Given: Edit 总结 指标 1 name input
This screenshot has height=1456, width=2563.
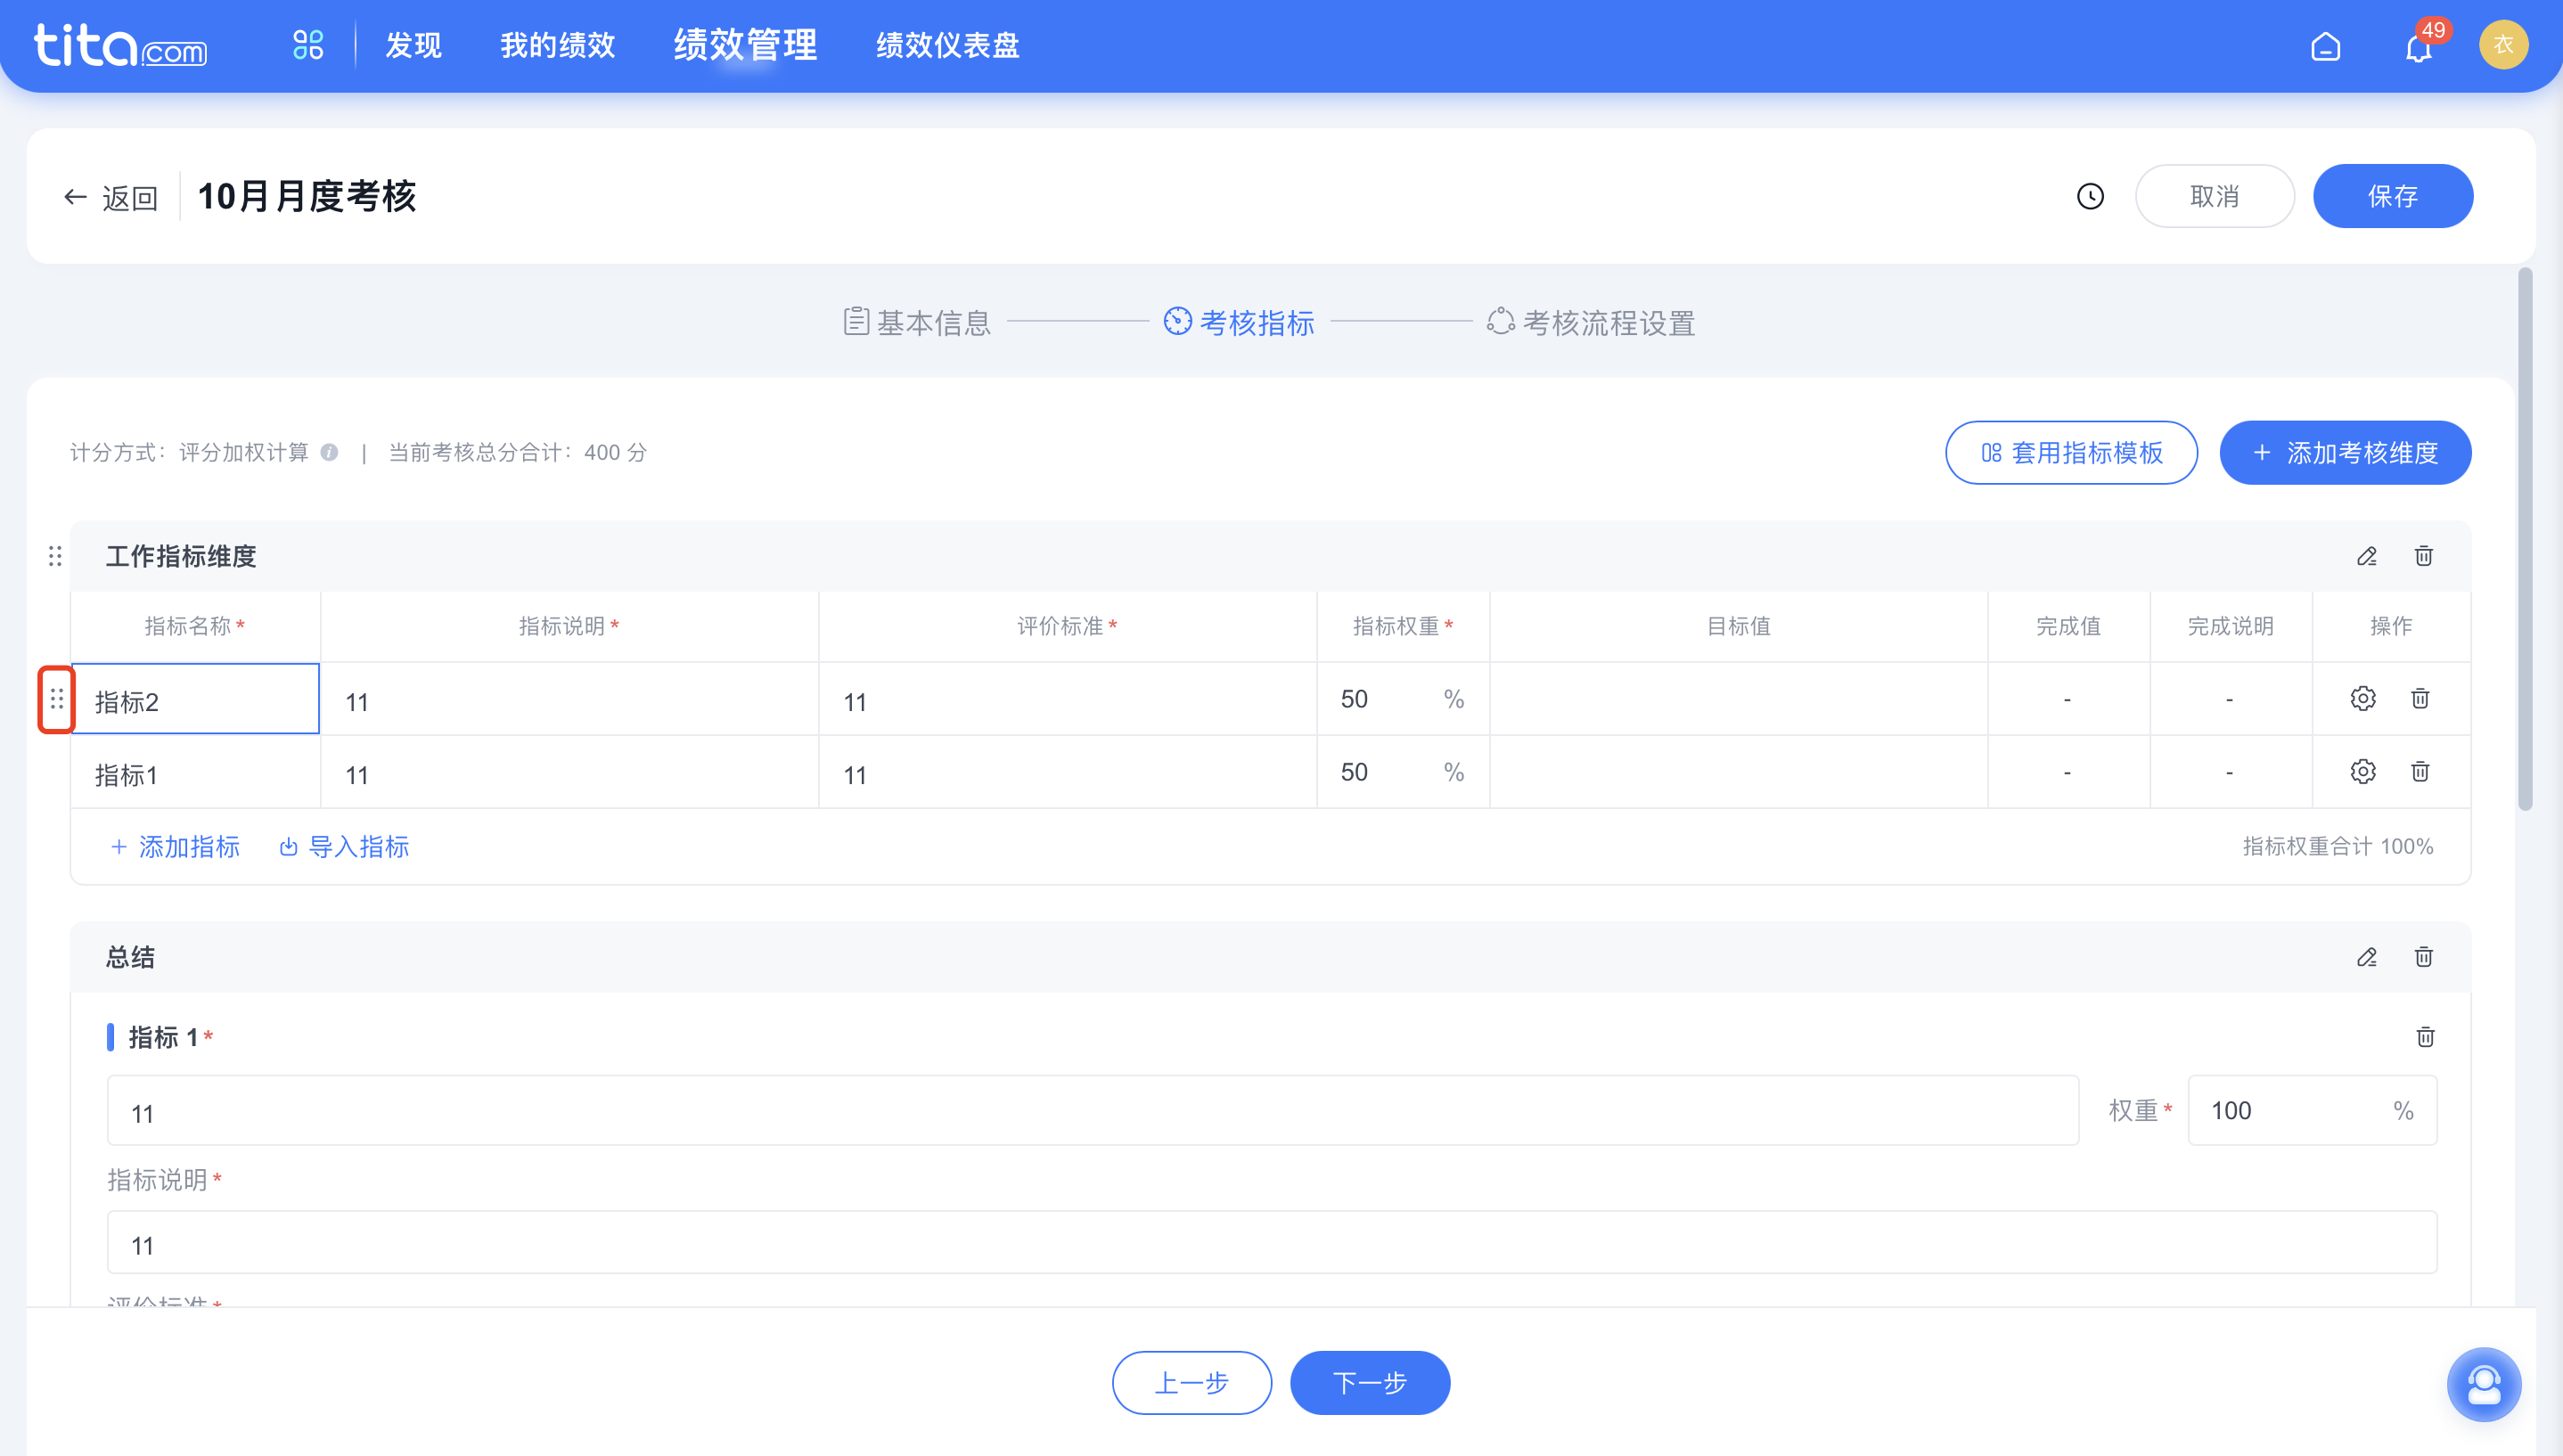Looking at the screenshot, I should [1092, 1110].
